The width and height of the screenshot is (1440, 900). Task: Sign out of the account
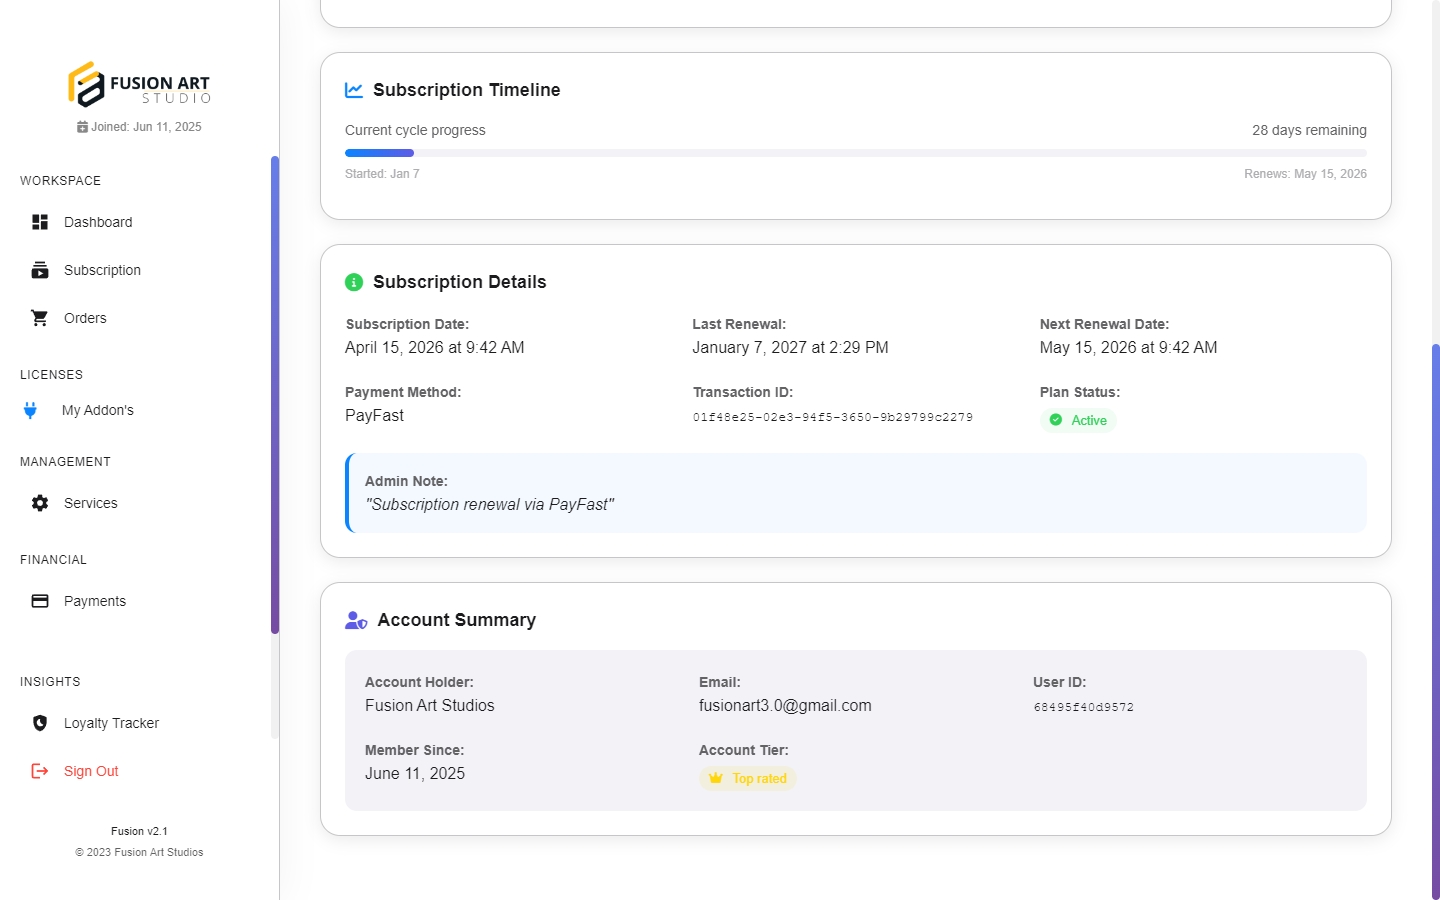[91, 771]
